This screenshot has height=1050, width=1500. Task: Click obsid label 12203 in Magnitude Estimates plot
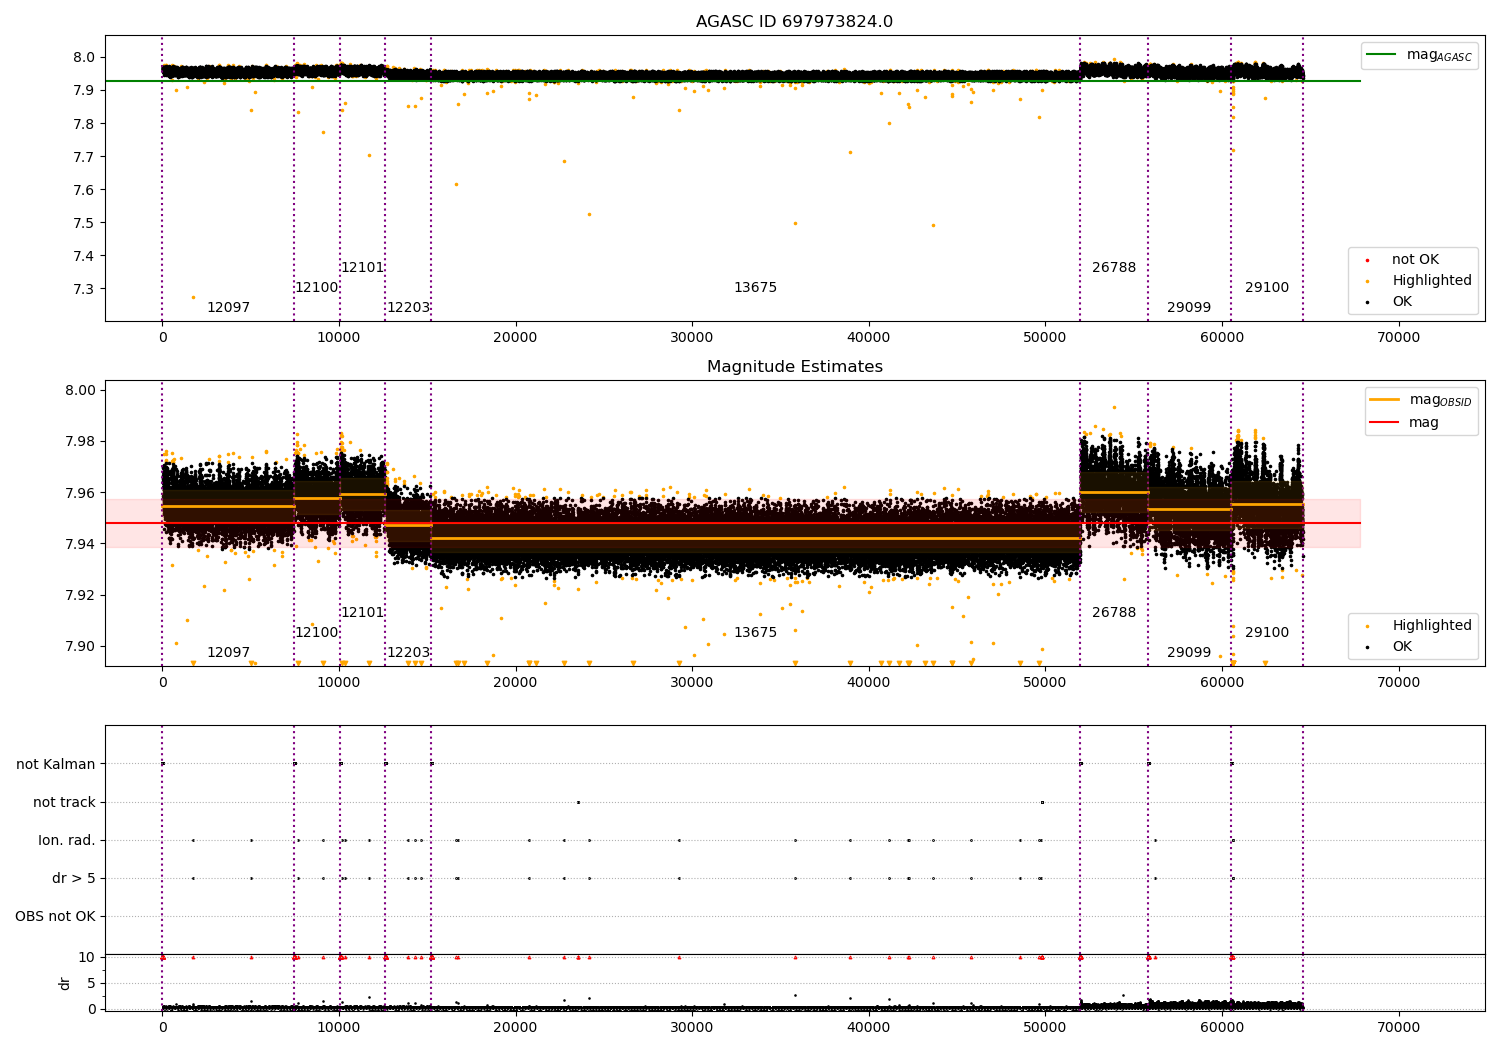[x=408, y=653]
